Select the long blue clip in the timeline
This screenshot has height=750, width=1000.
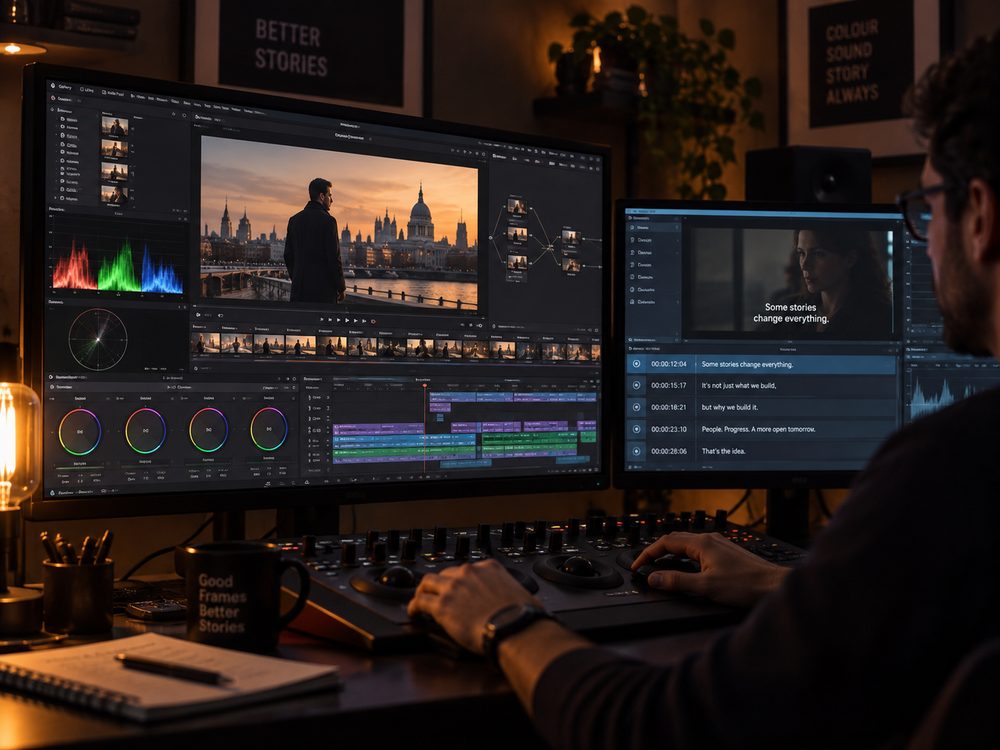[x=404, y=439]
